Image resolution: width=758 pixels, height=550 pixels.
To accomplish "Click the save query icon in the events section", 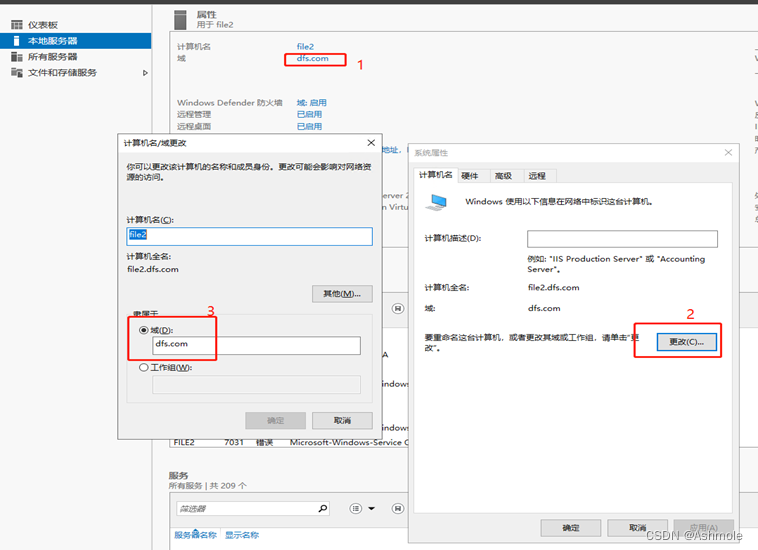I will point(398,308).
